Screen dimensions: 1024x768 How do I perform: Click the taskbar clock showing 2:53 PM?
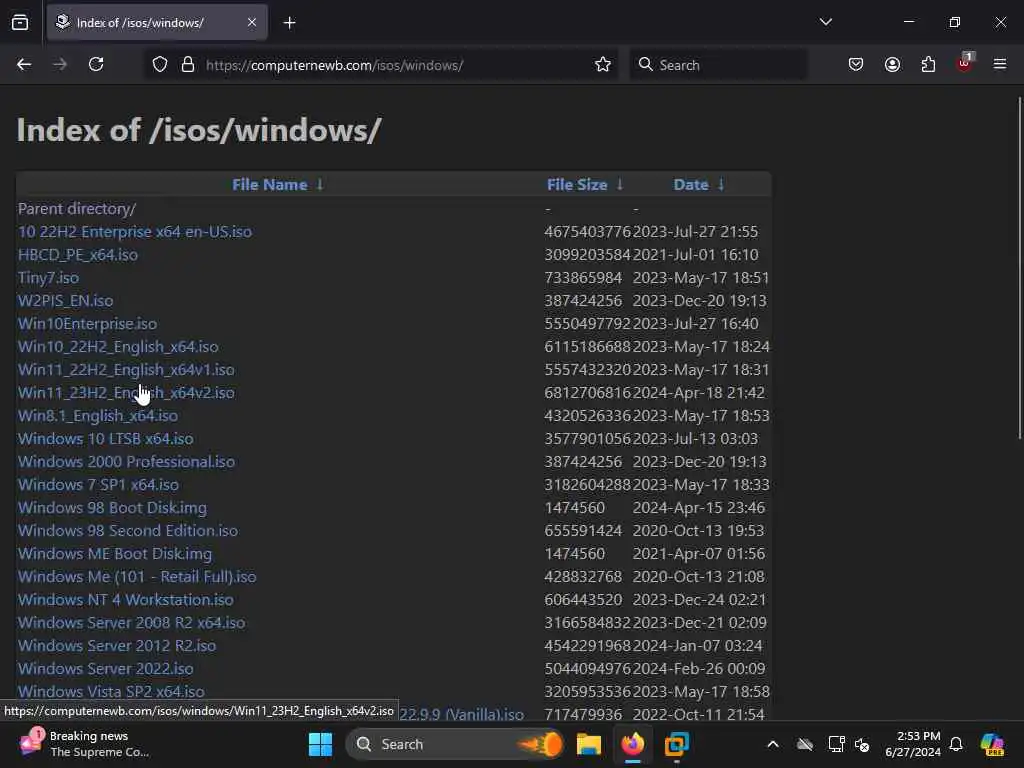913,744
